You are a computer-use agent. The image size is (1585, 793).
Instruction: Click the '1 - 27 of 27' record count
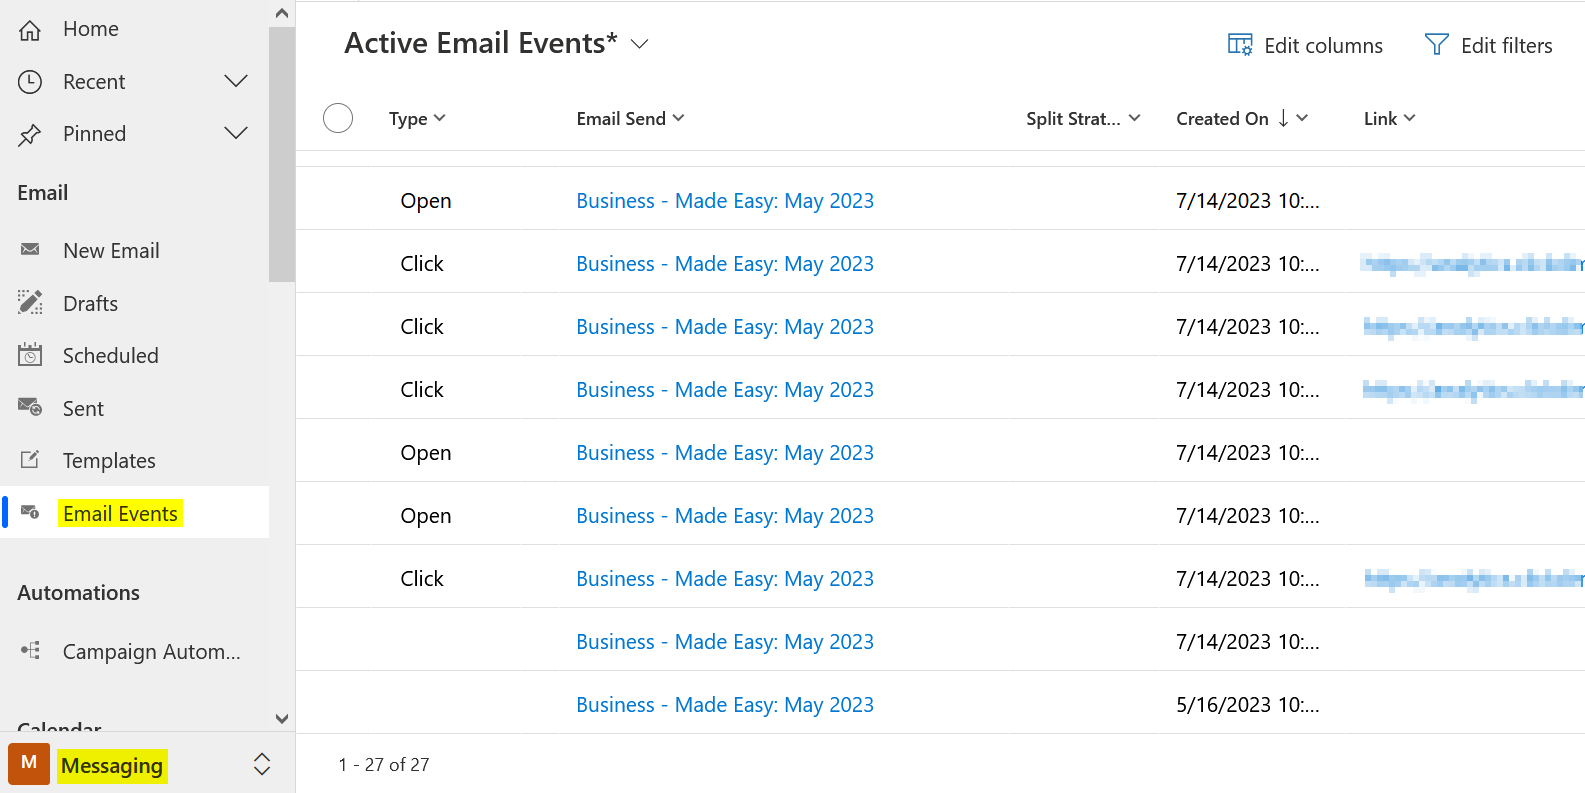coord(384,764)
